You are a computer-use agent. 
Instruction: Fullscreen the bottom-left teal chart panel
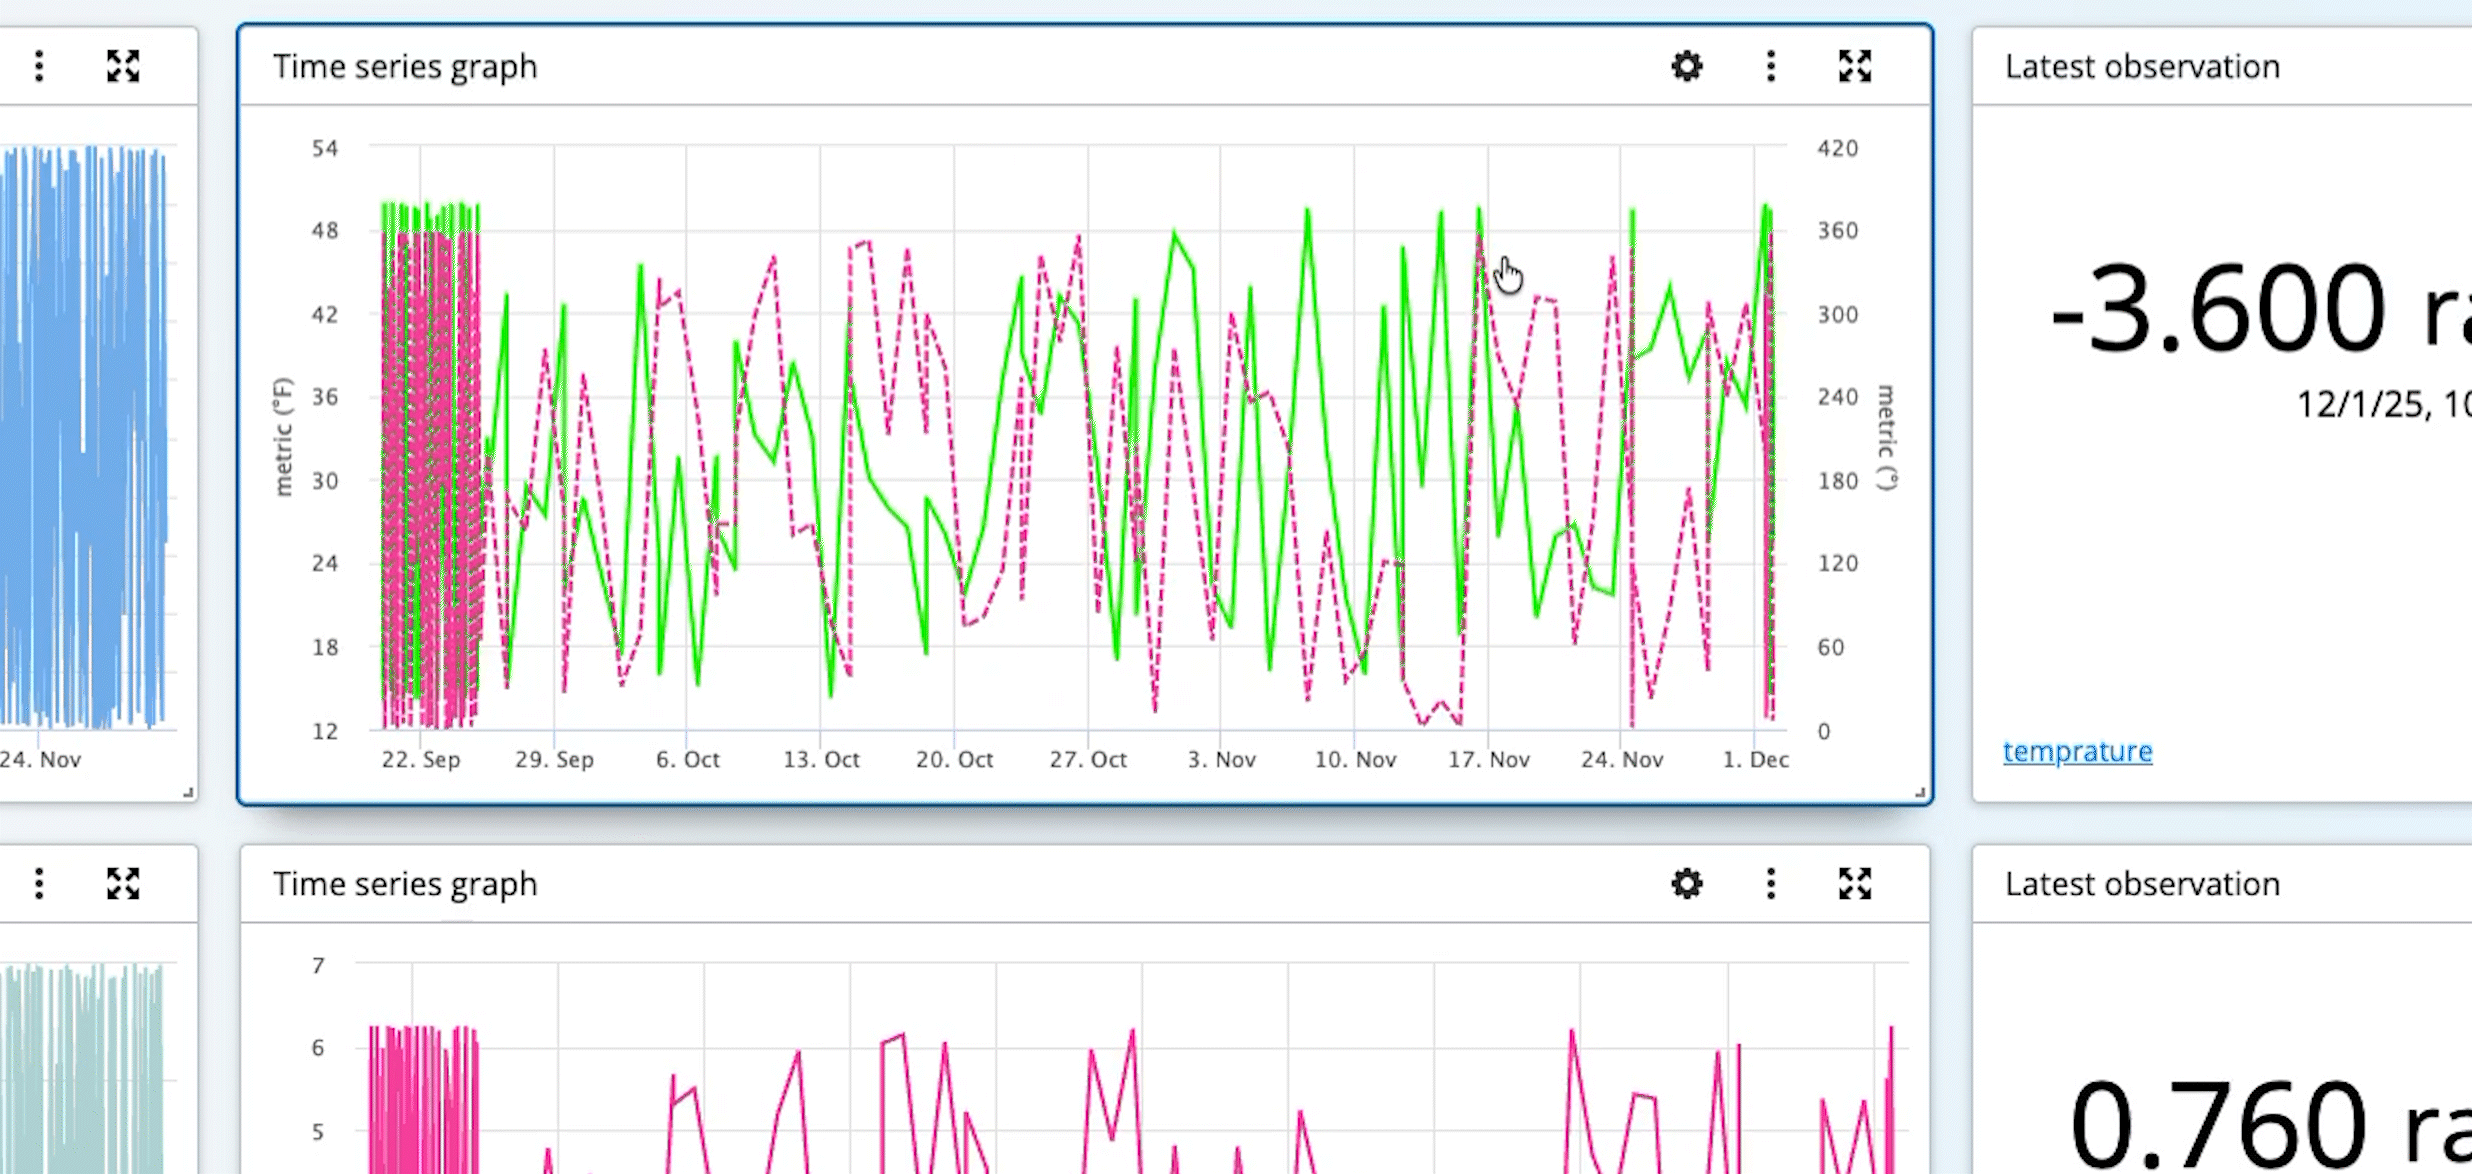pos(123,884)
